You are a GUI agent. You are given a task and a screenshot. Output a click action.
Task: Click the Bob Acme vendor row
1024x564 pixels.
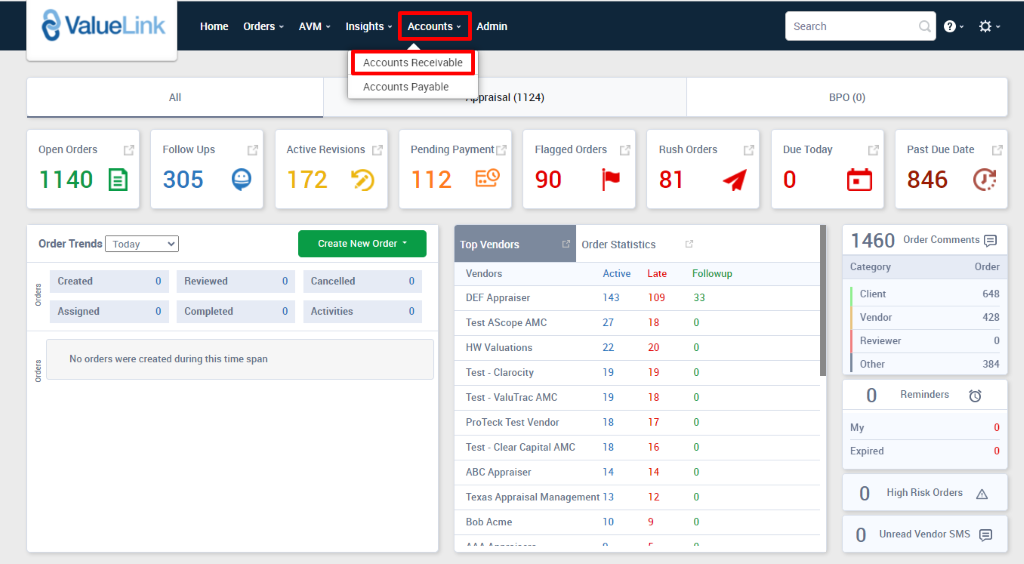637,522
